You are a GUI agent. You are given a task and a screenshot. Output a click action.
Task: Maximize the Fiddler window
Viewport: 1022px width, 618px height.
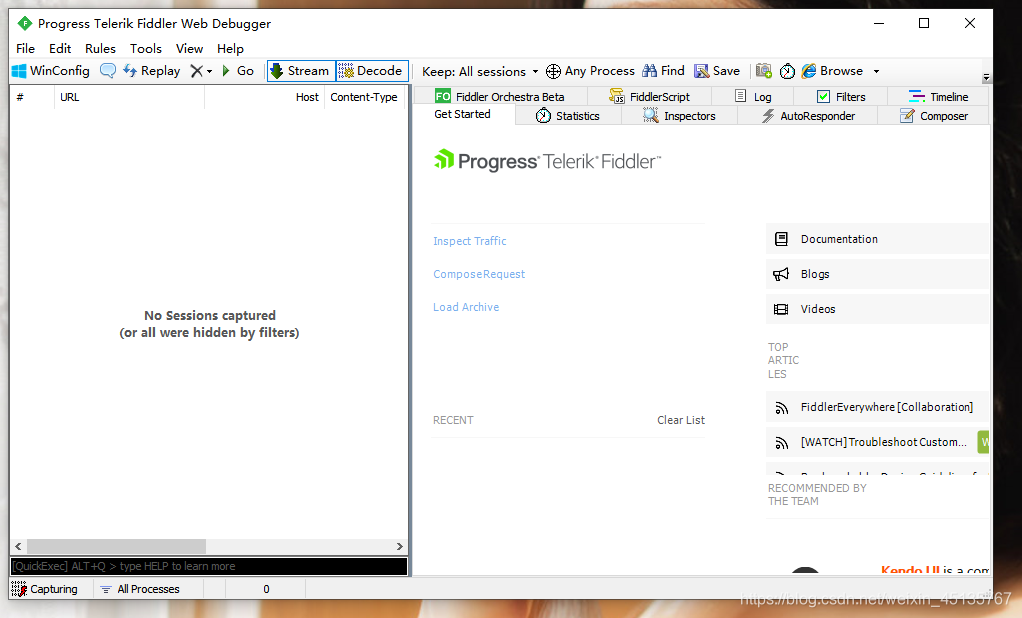pyautogui.click(x=924, y=23)
